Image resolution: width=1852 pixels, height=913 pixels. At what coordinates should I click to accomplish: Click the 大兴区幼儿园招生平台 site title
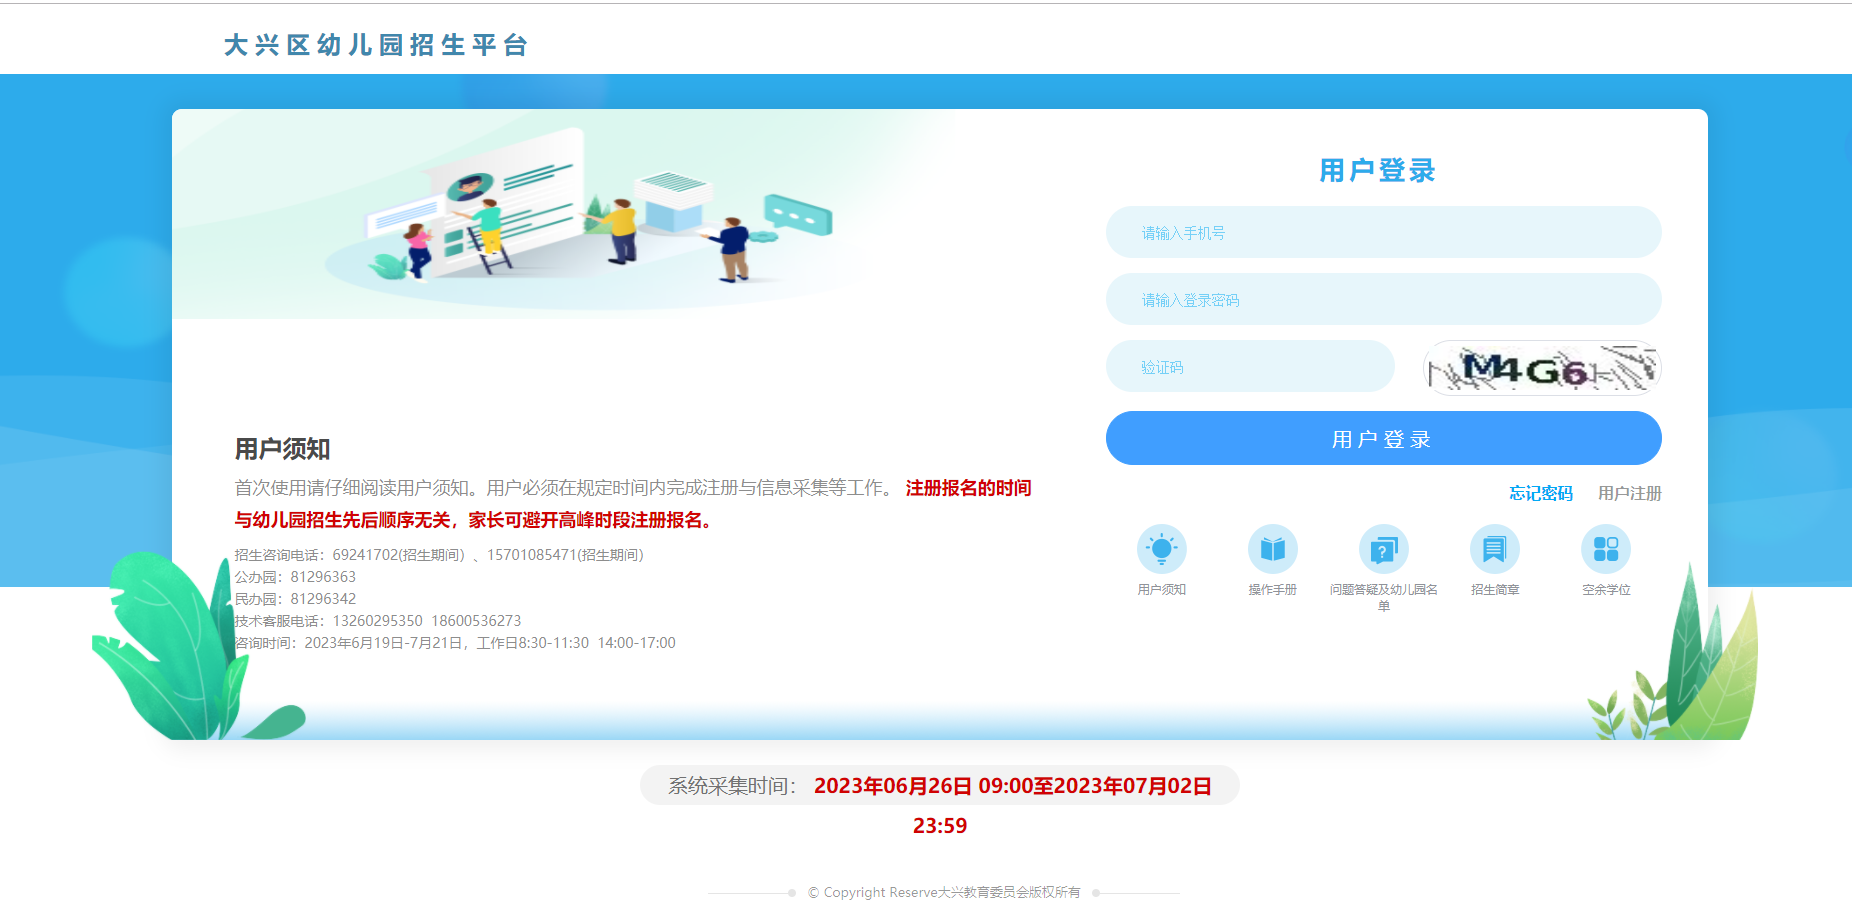pos(376,45)
